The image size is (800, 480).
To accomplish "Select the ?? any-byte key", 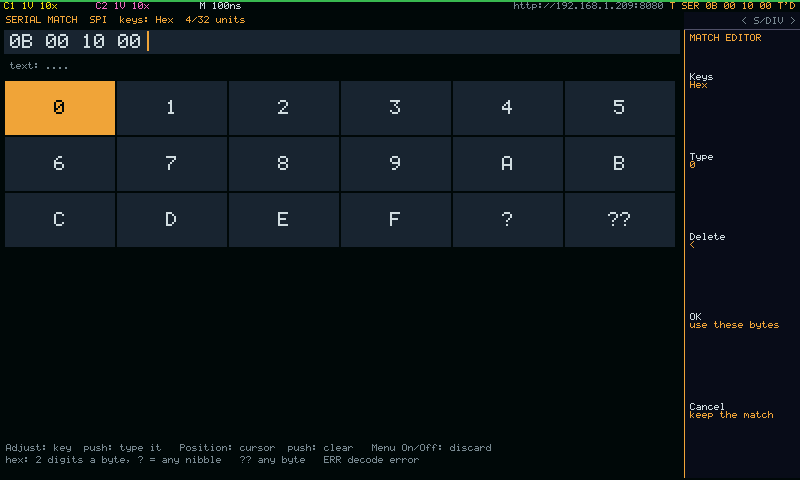I will coord(620,220).
